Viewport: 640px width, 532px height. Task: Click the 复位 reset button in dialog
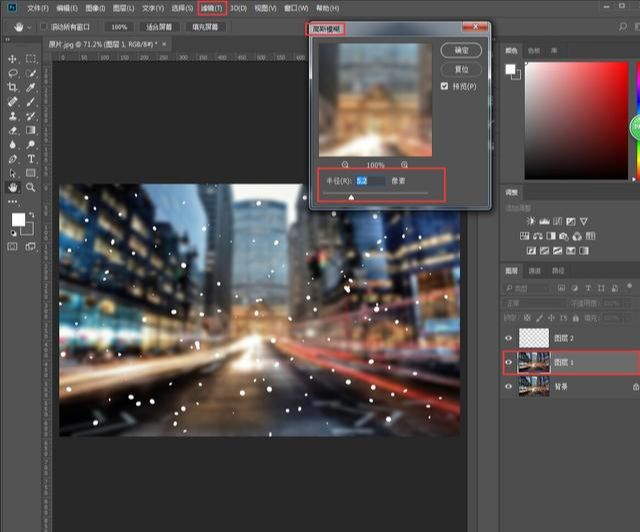461,69
